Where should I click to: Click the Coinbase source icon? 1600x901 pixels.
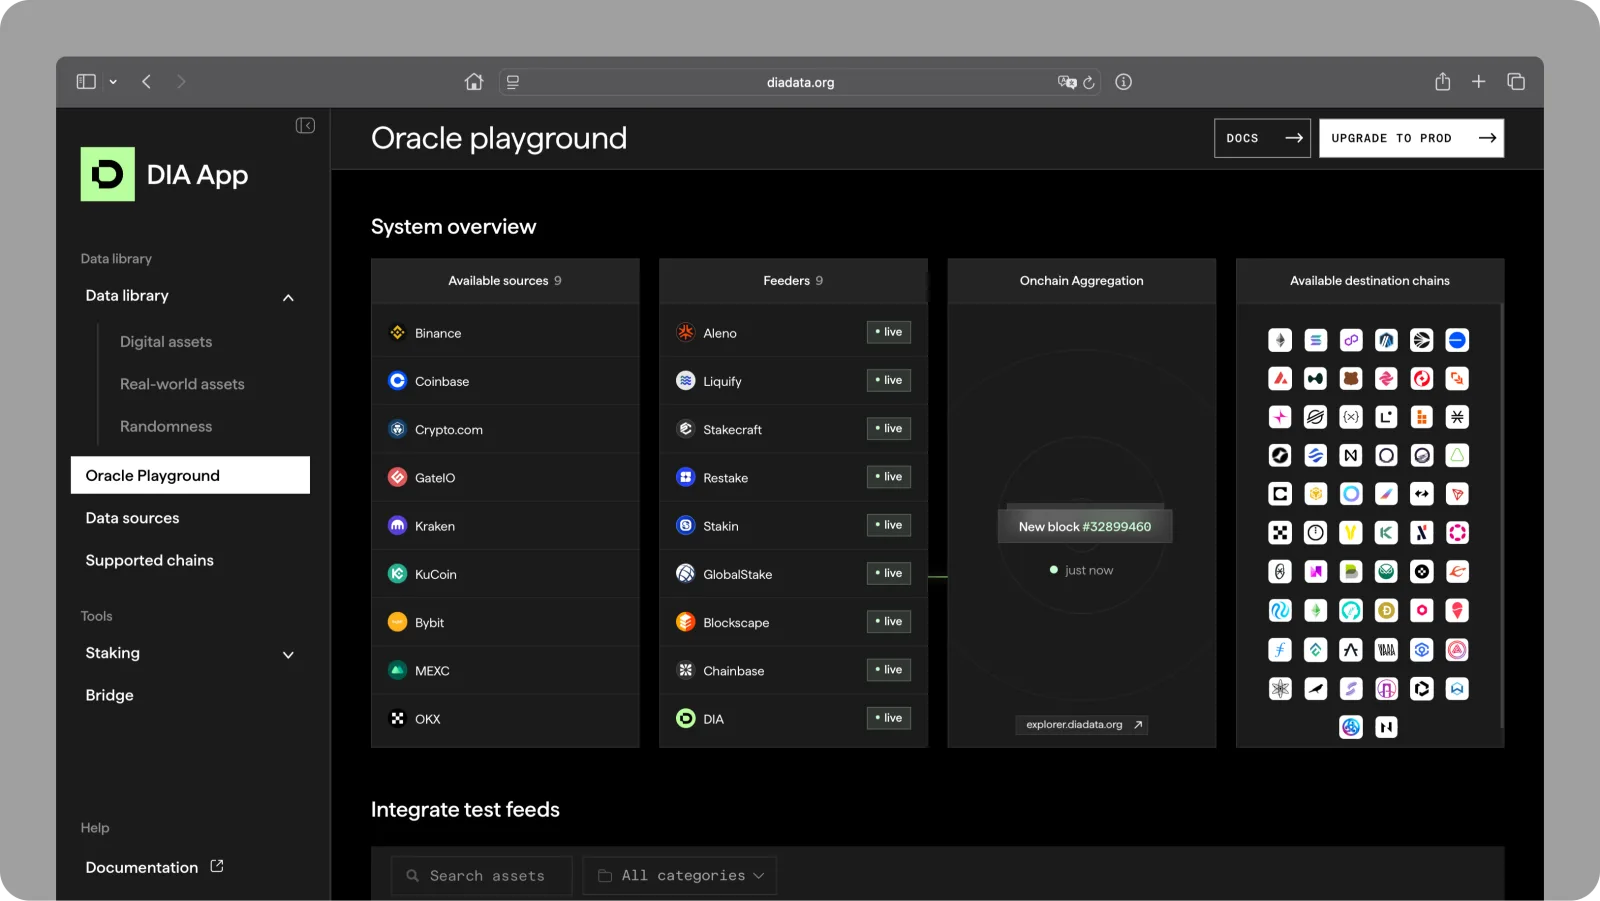point(397,381)
